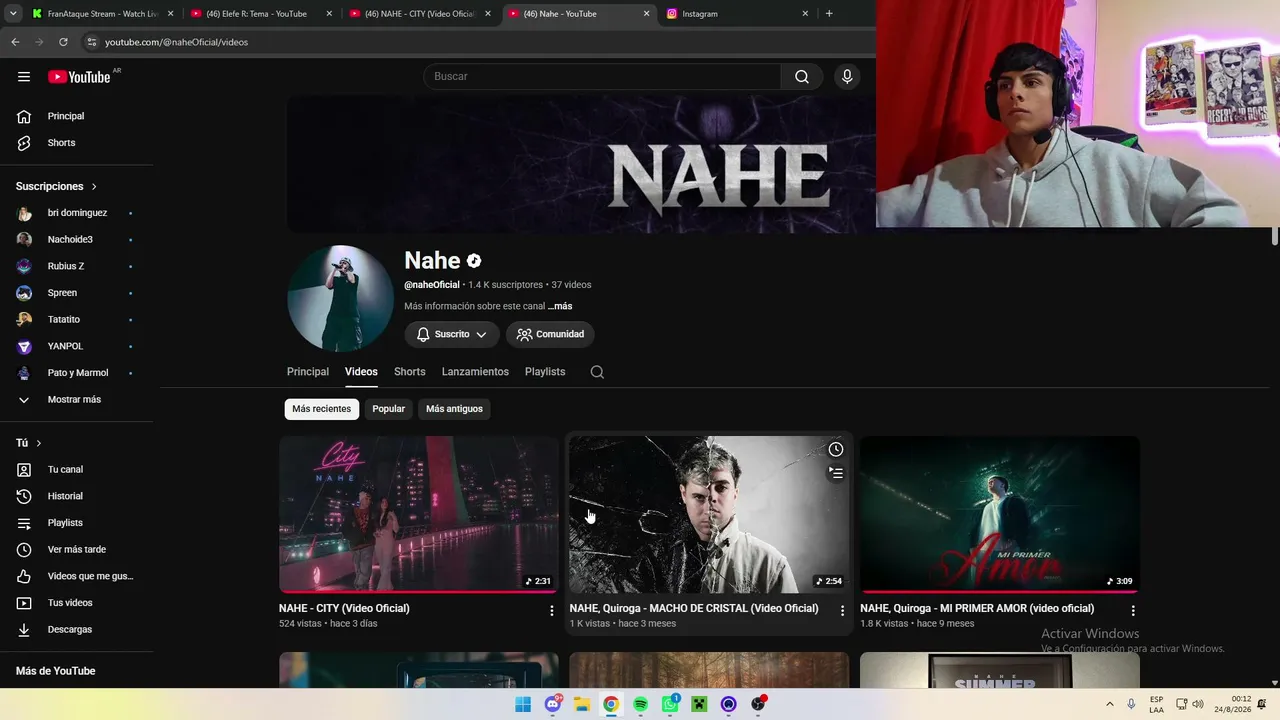The height and width of the screenshot is (720, 1280).
Task: Open options menu for MACHO DE CRISTAL
Action: tap(842, 610)
